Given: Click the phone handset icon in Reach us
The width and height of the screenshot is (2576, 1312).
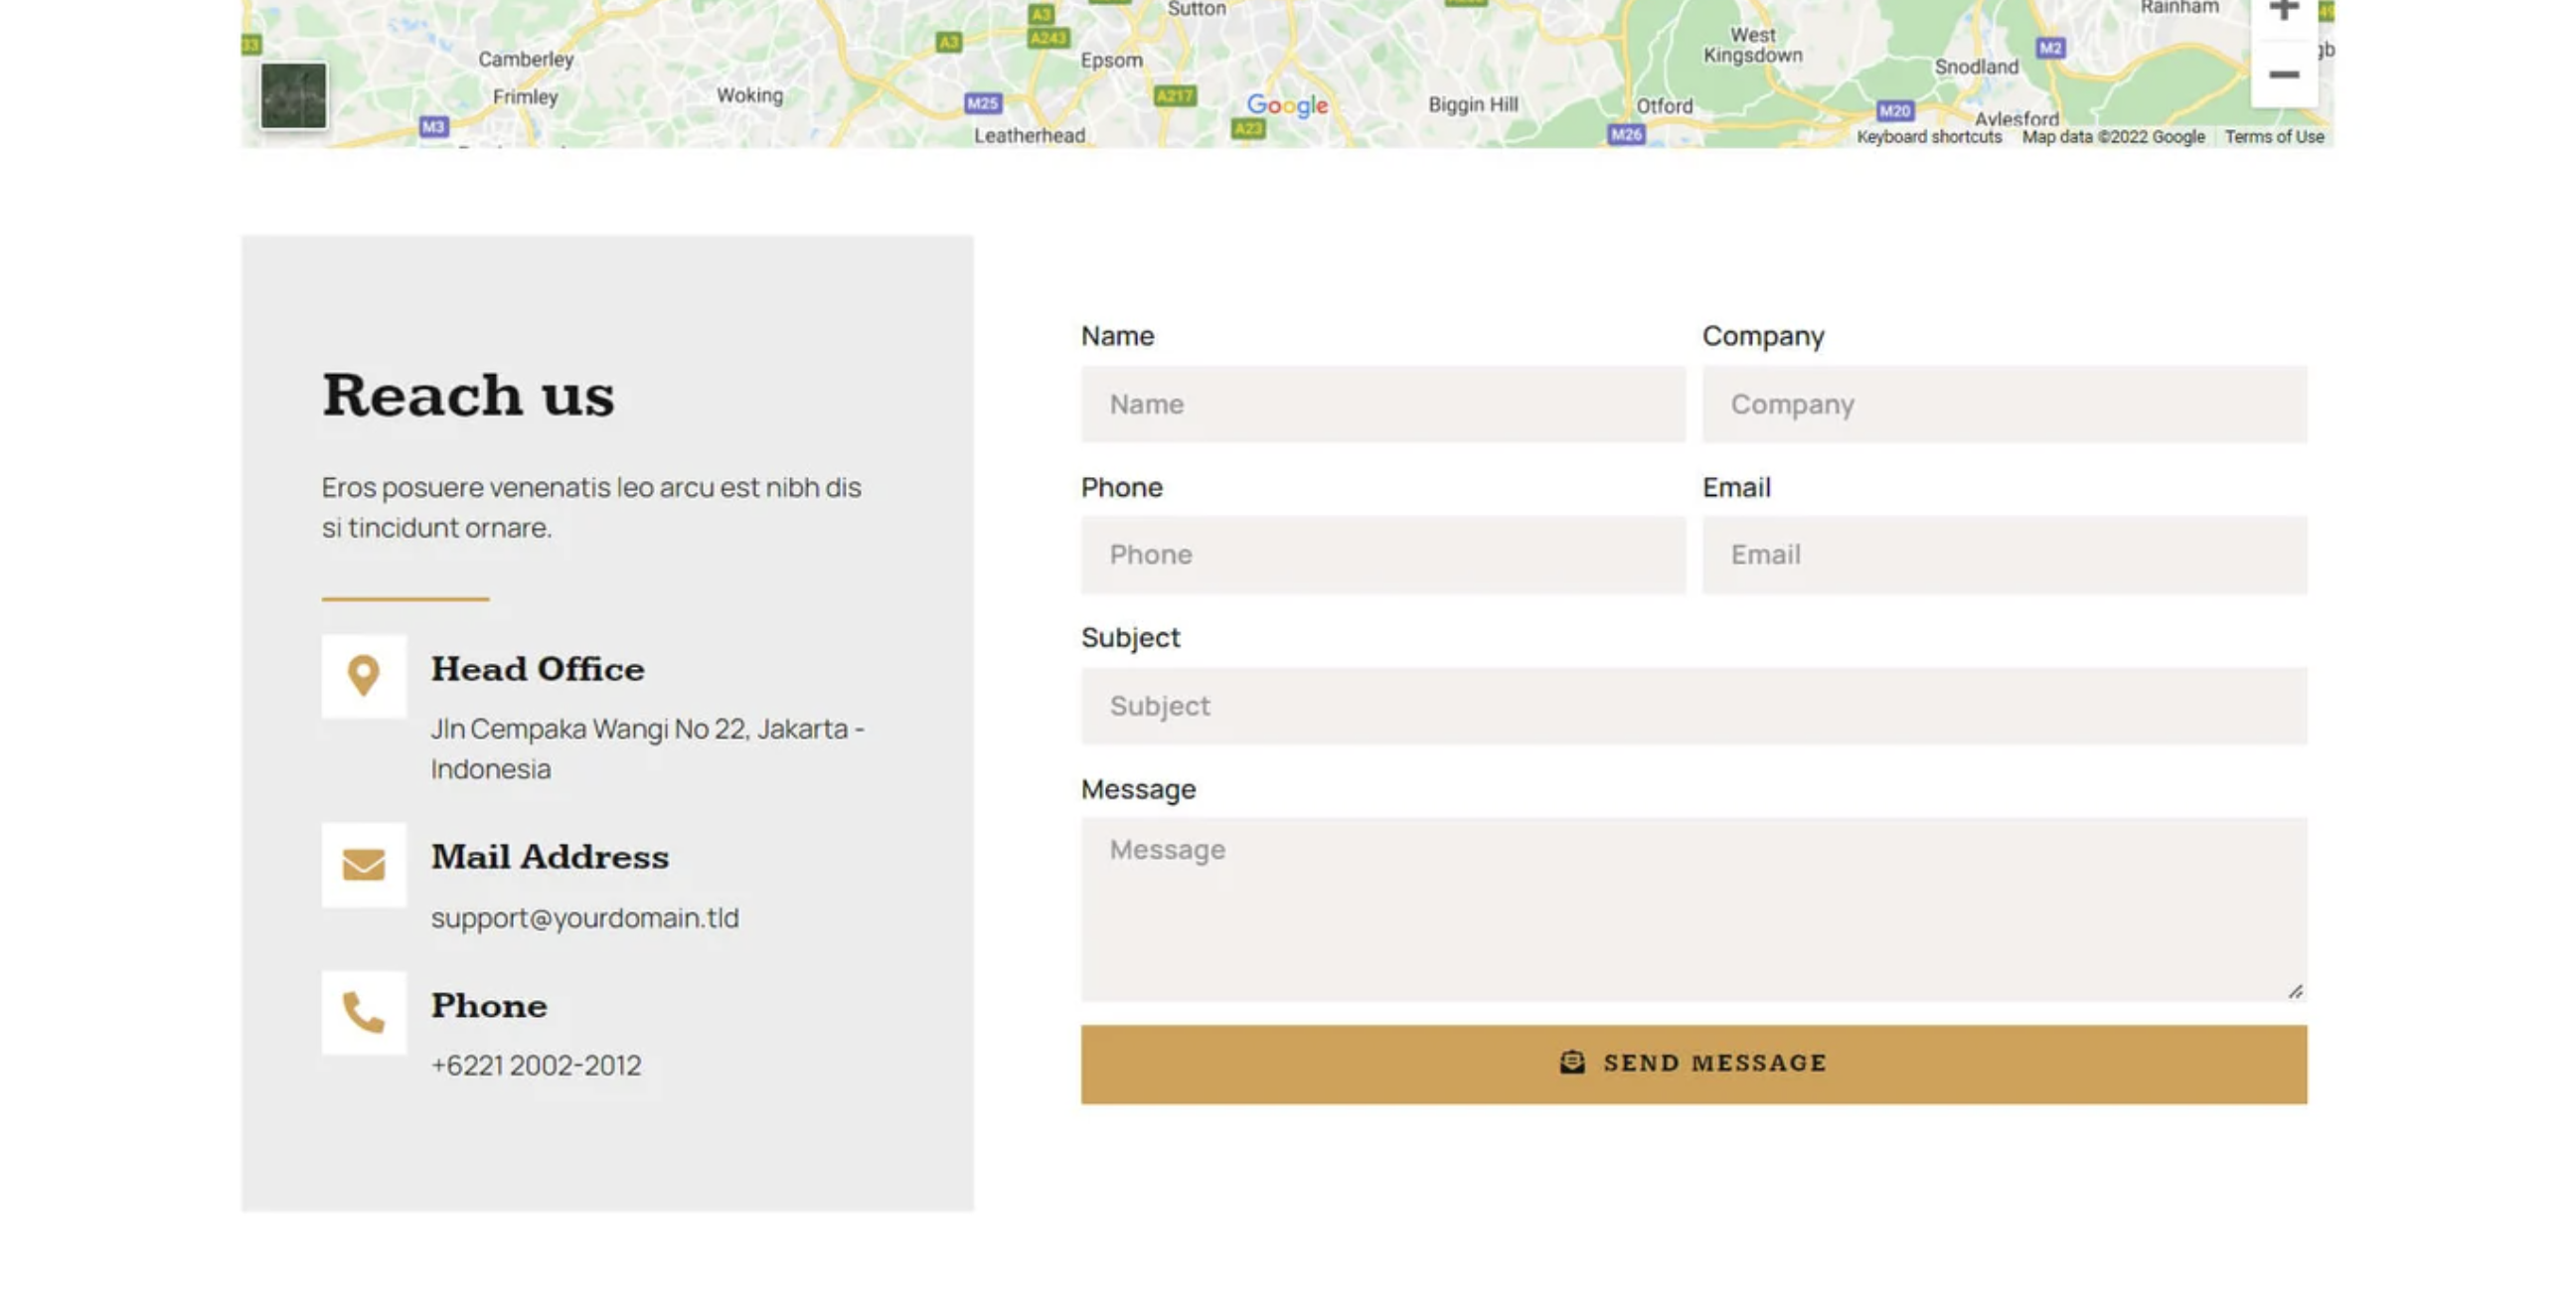Looking at the screenshot, I should [x=363, y=1012].
